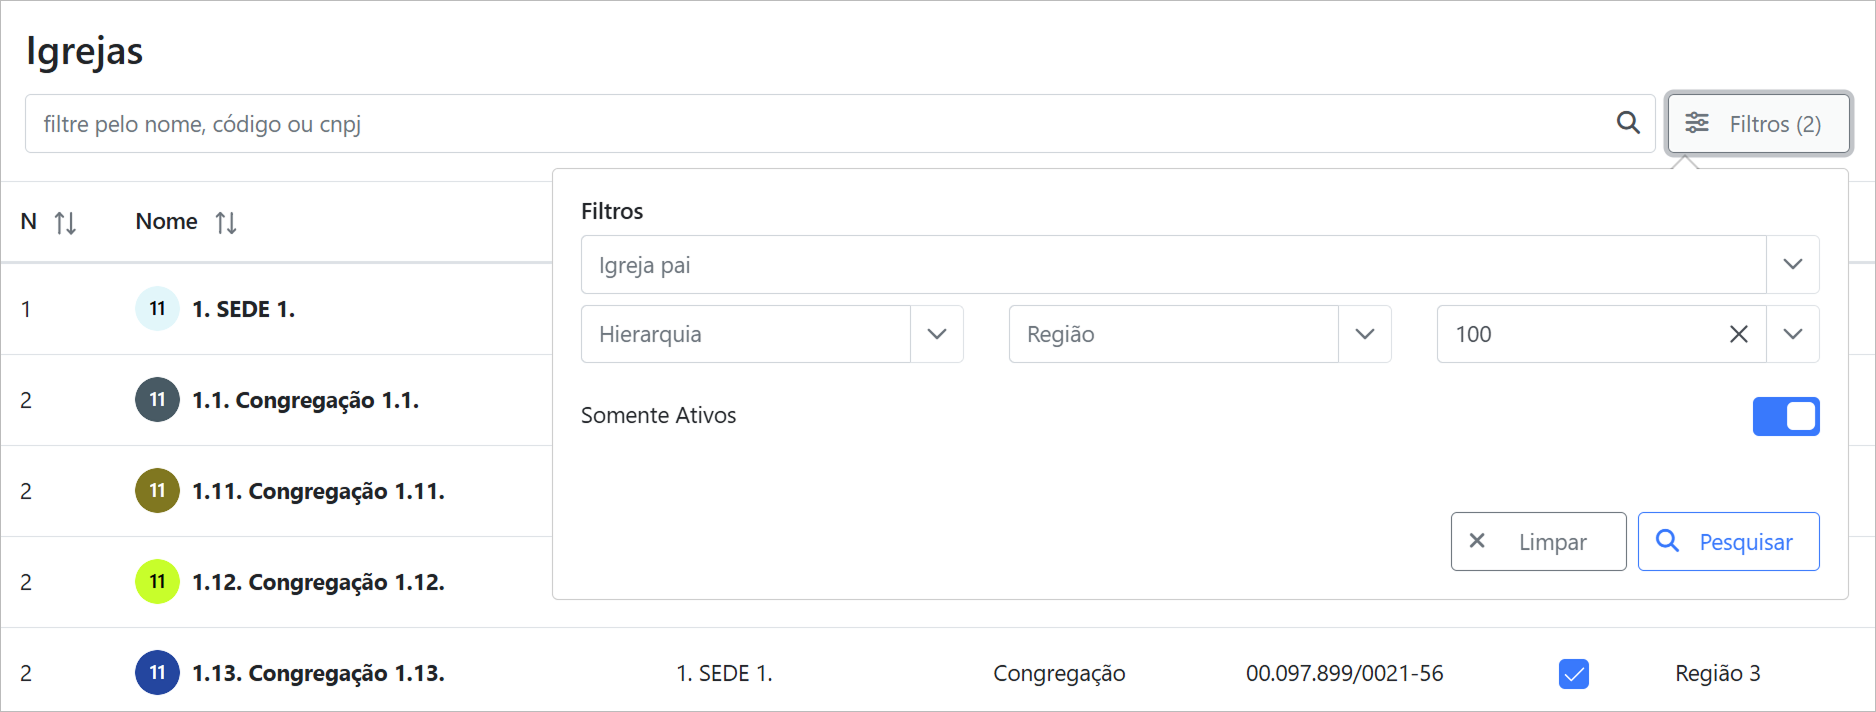This screenshot has height=712, width=1876.
Task: Sort the table by Nome column
Action: (226, 222)
